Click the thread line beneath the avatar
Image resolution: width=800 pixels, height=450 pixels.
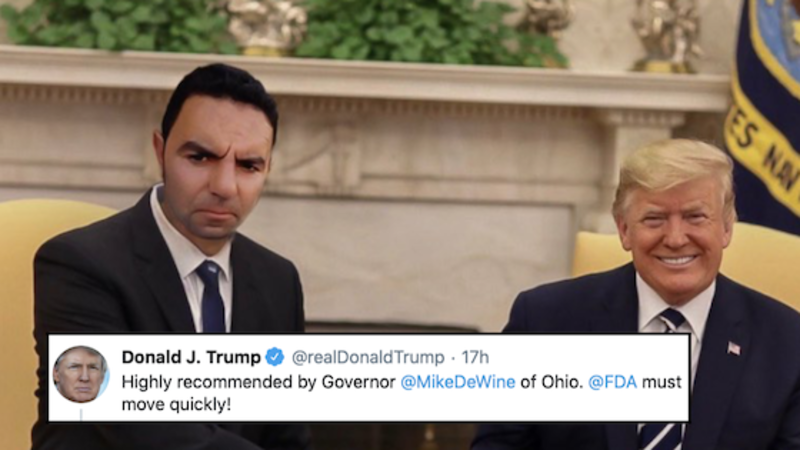coord(81,413)
